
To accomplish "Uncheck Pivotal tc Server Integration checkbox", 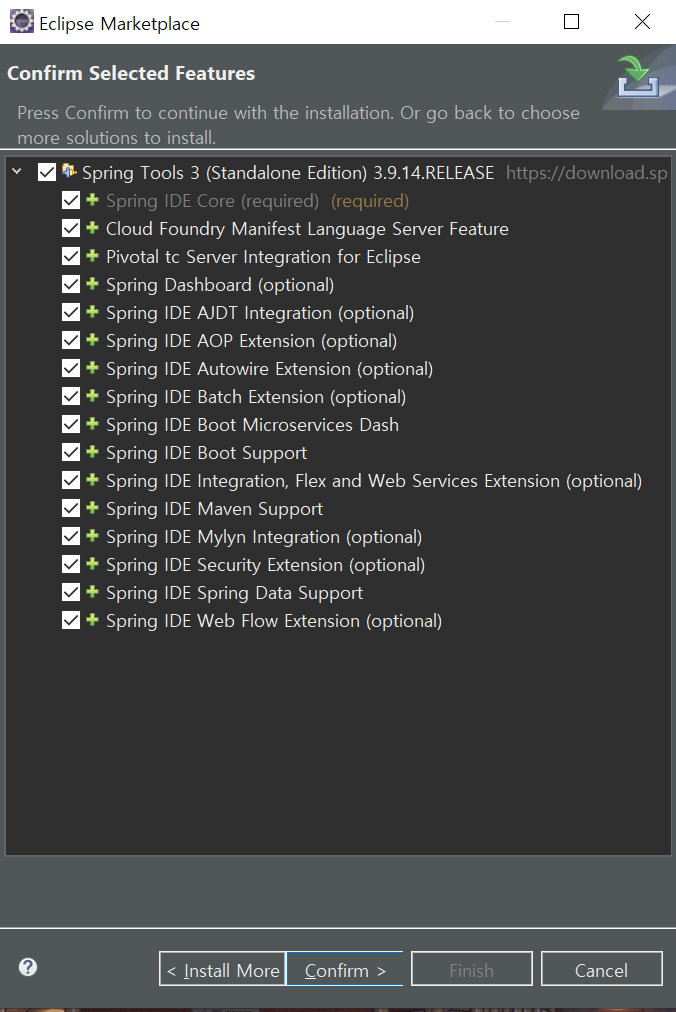I will [71, 256].
